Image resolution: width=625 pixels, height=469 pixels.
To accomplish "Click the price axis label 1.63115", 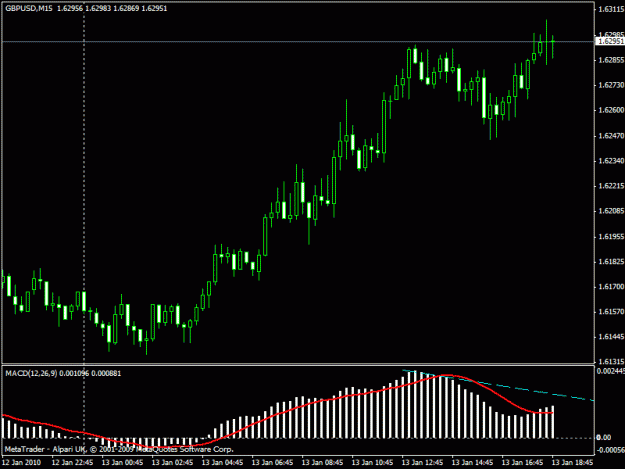I will [611, 10].
